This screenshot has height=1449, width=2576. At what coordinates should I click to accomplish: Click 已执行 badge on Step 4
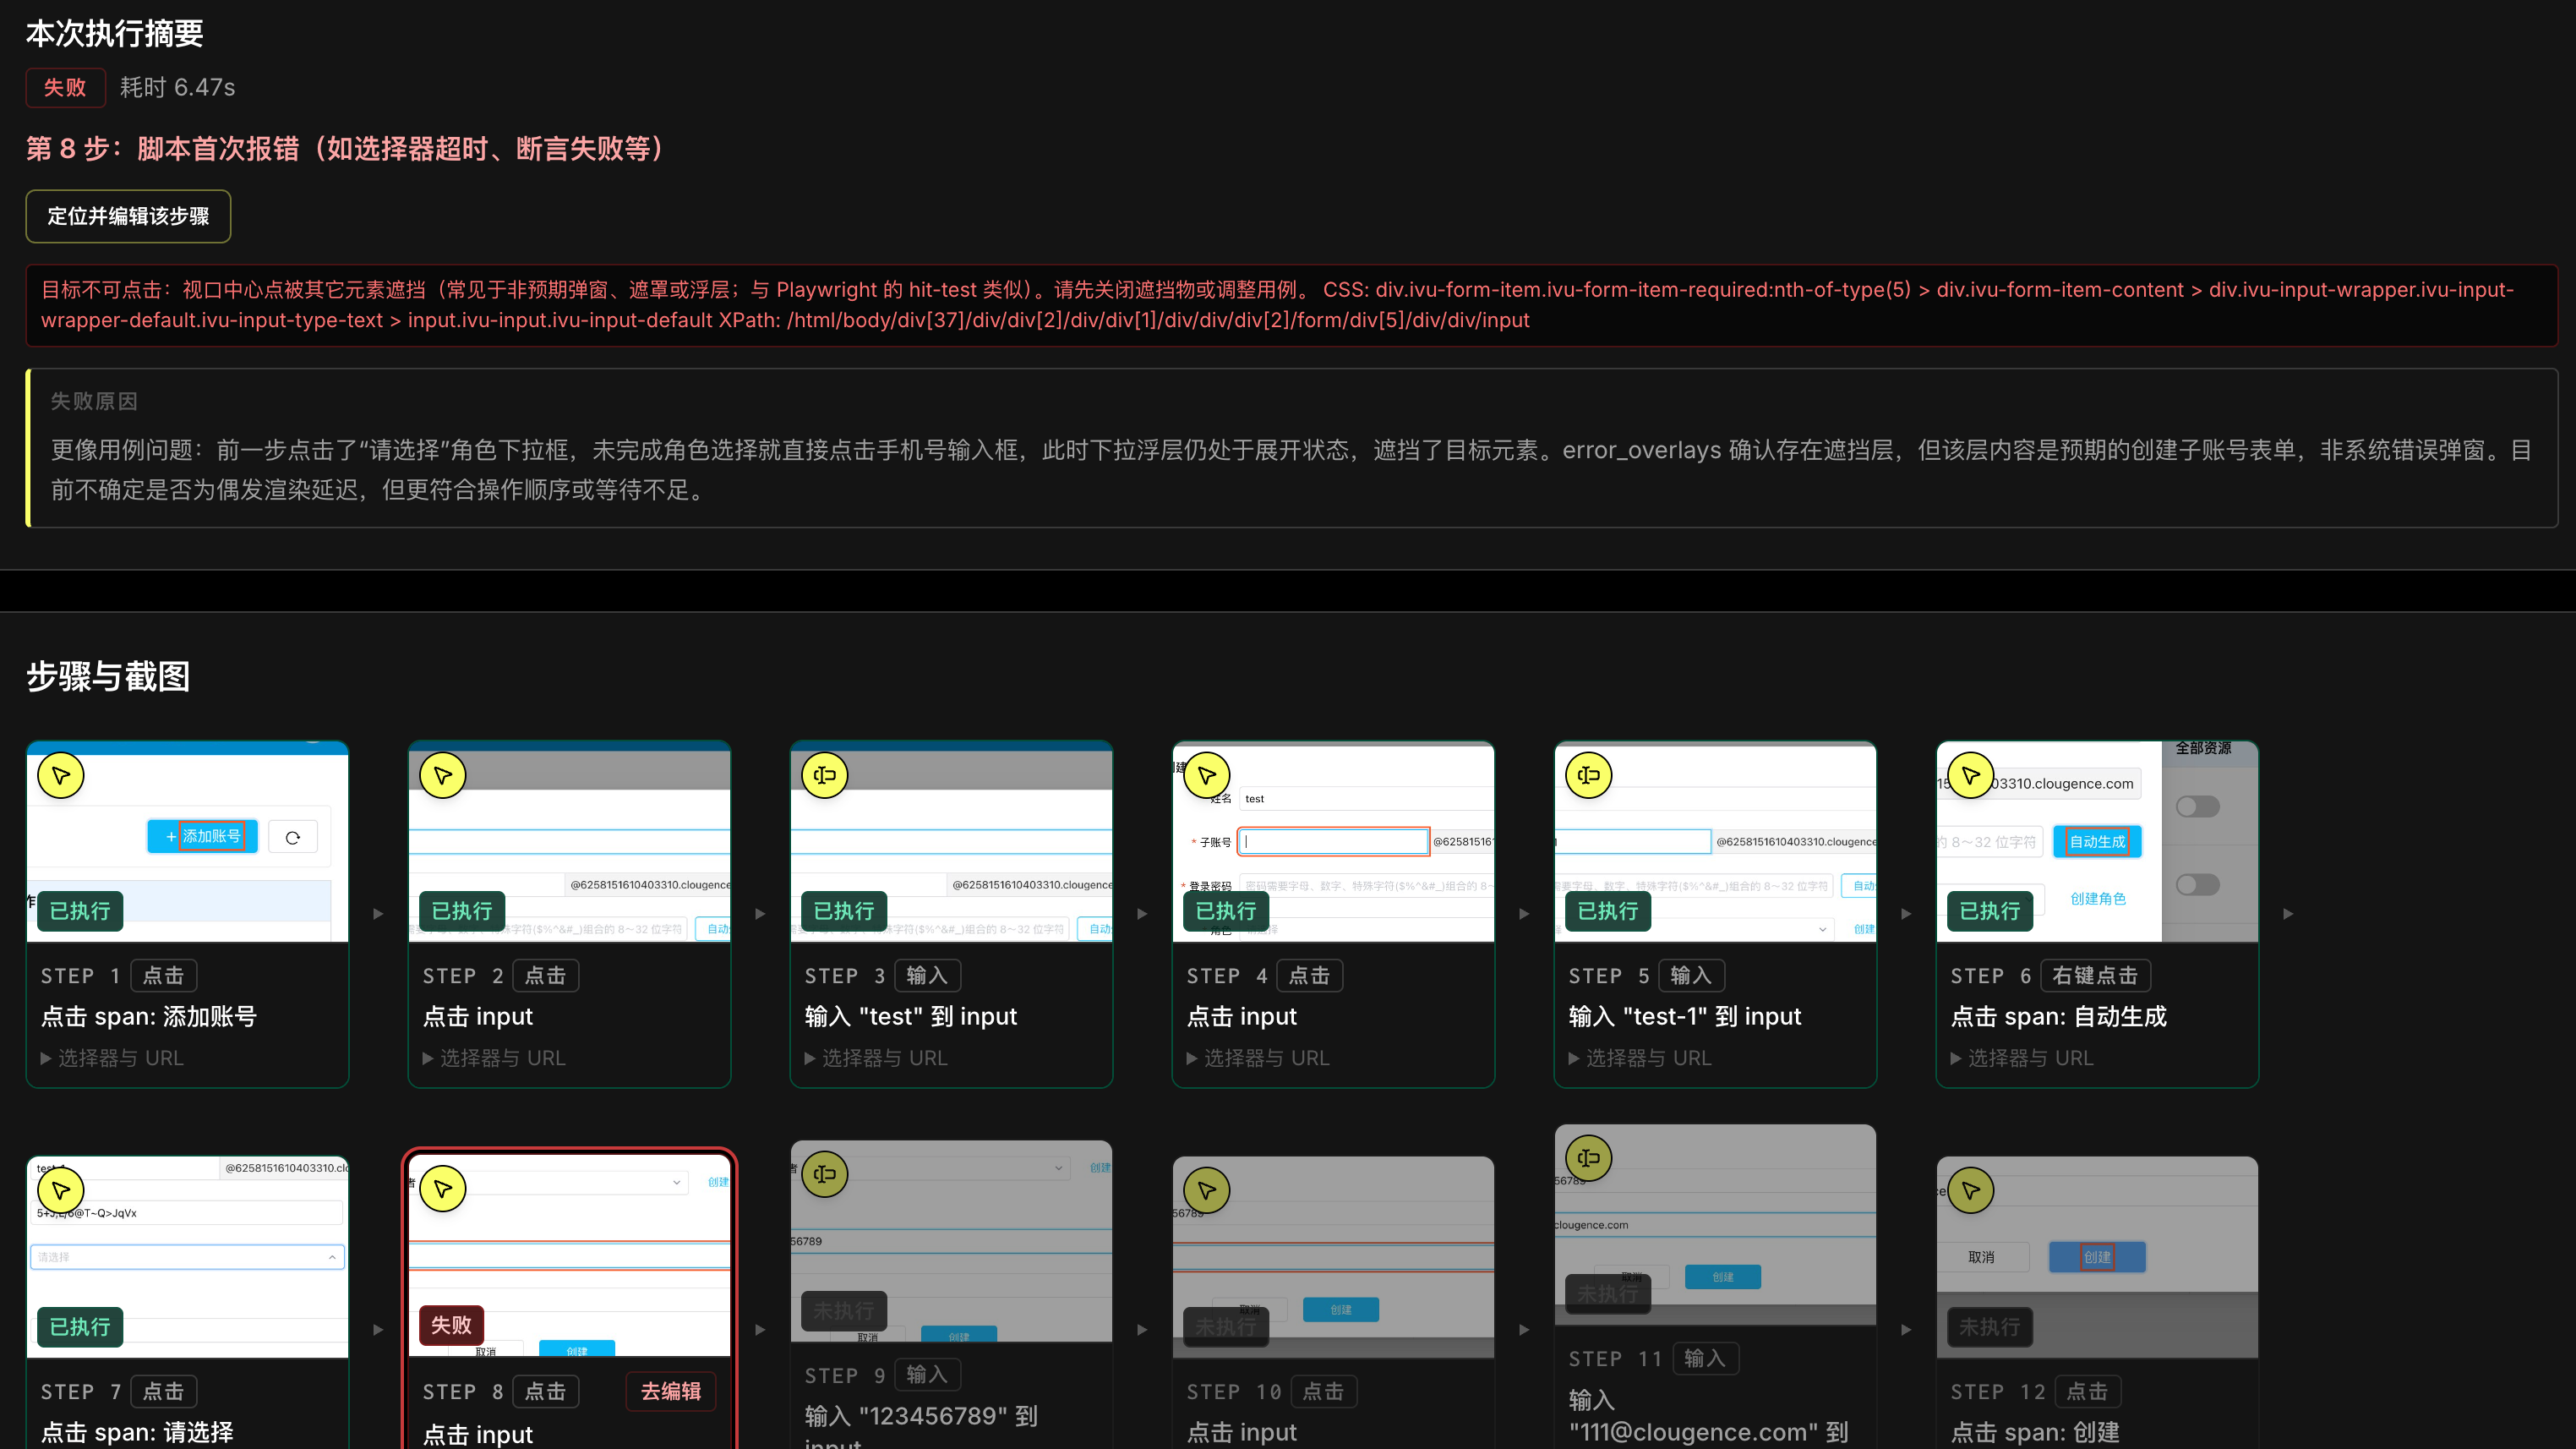pyautogui.click(x=1226, y=911)
